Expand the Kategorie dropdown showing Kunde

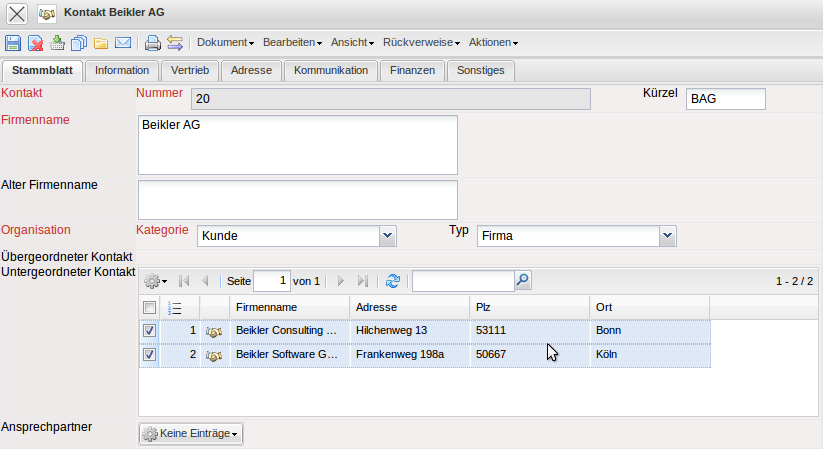(x=388, y=236)
